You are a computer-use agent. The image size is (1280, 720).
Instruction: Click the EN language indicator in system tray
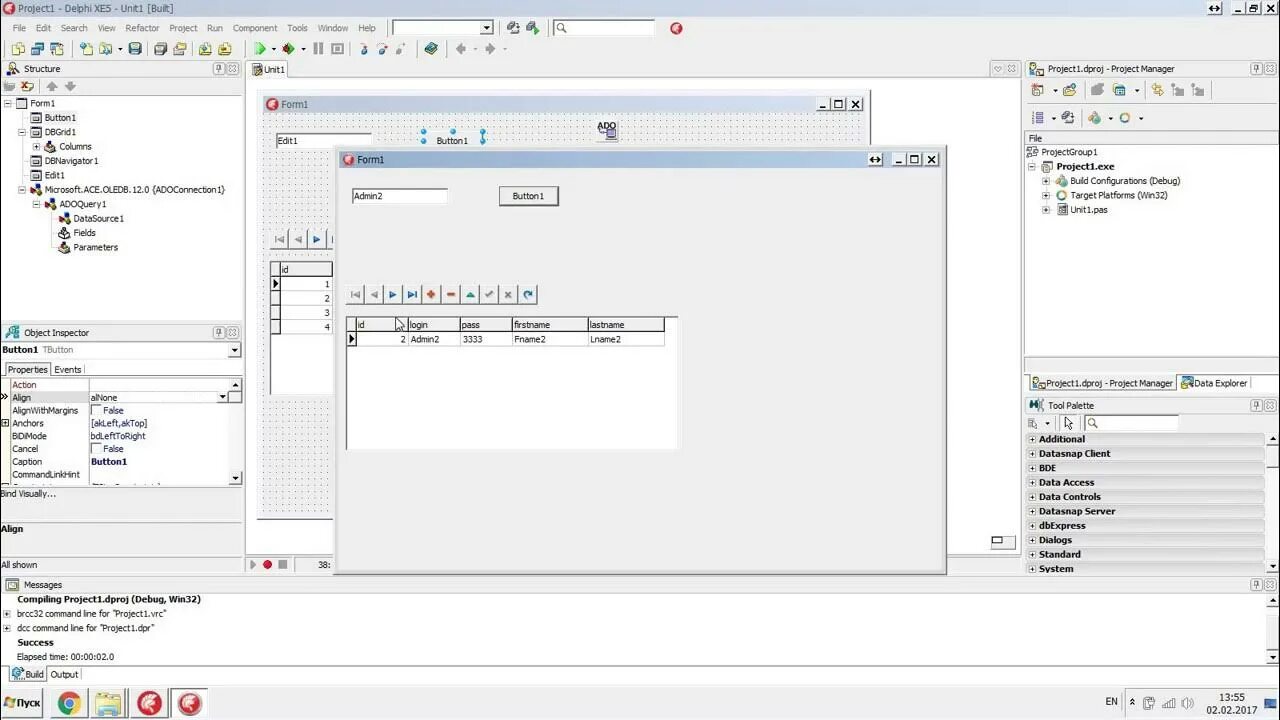click(x=1112, y=702)
